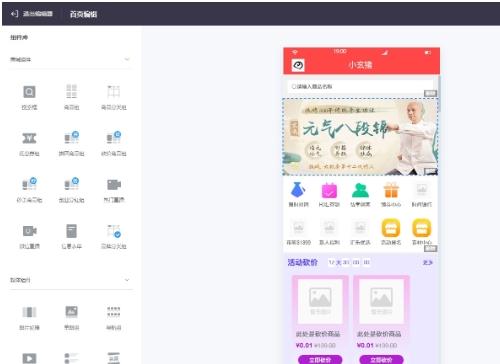
Task: Click the first ¥0.01 price label
Action: pyautogui.click(x=304, y=345)
